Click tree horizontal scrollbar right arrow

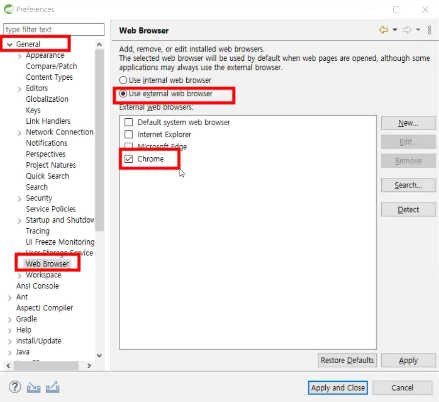tap(89, 366)
